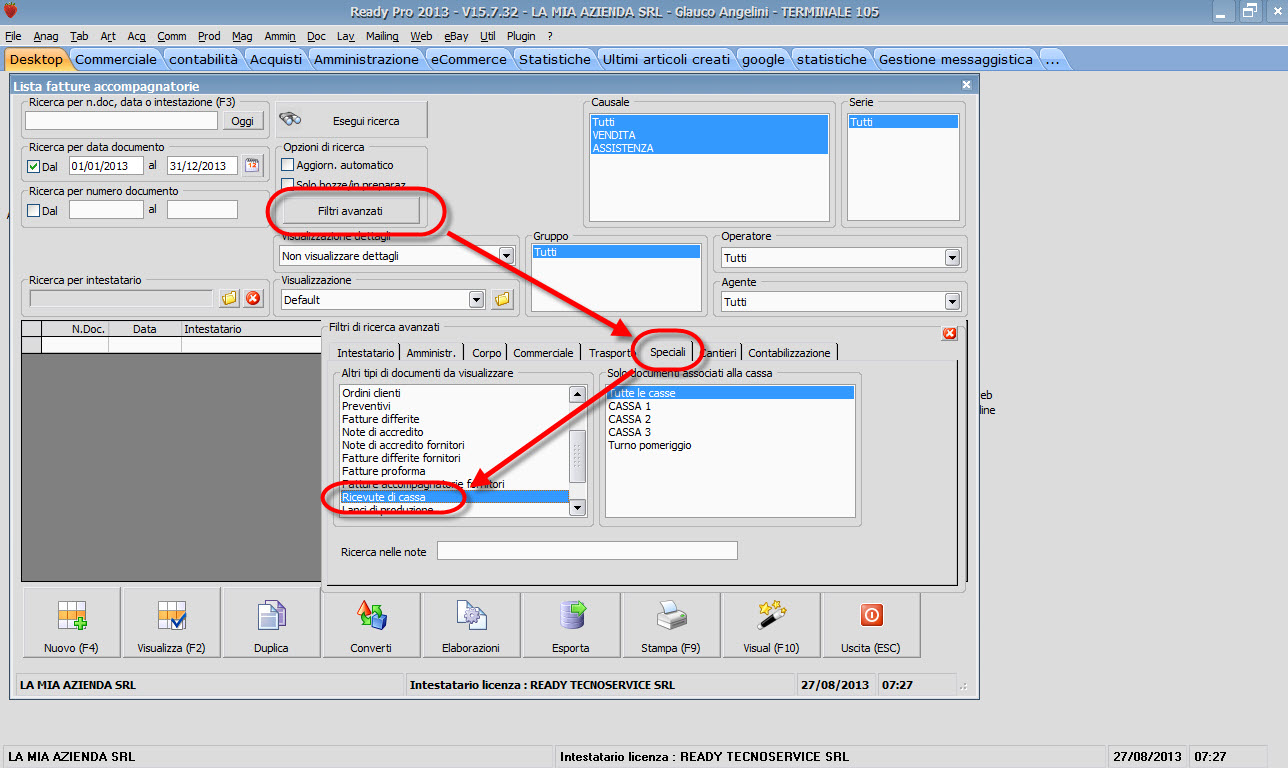Open the Comm menu
This screenshot has width=1288, height=768.
(x=172, y=36)
